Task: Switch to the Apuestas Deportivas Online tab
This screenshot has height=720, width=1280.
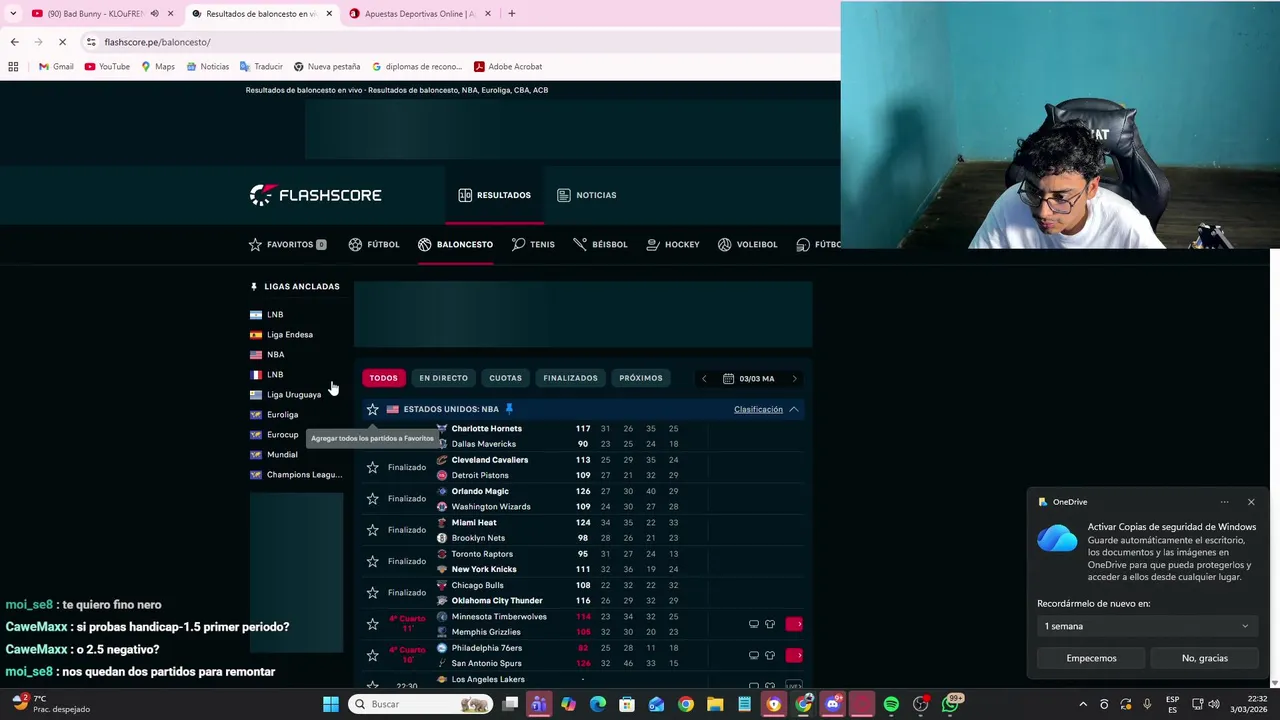Action: point(420,14)
